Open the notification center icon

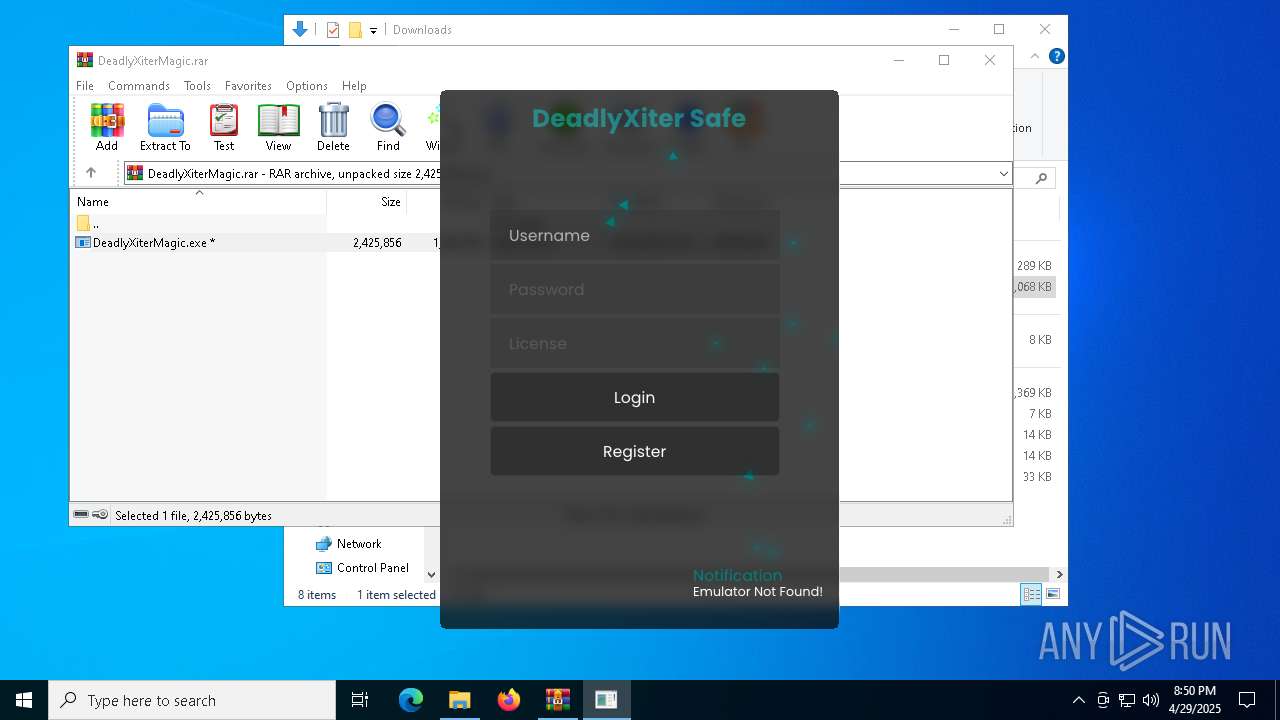pos(1247,700)
